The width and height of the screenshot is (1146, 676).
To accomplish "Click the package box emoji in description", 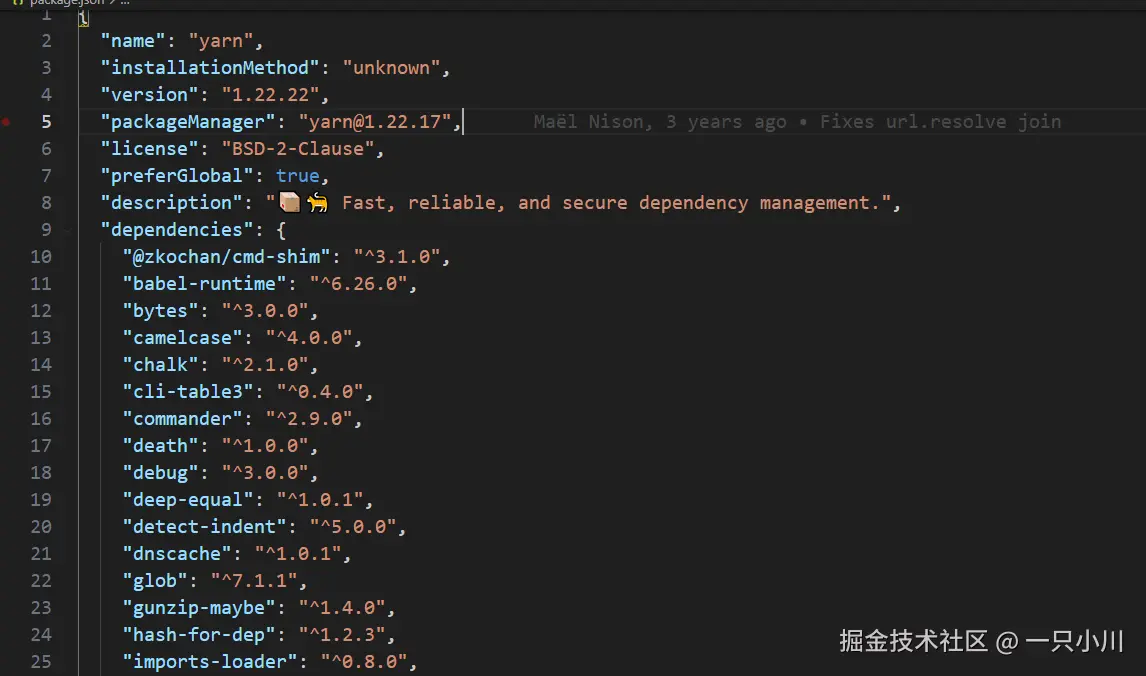I will (290, 202).
